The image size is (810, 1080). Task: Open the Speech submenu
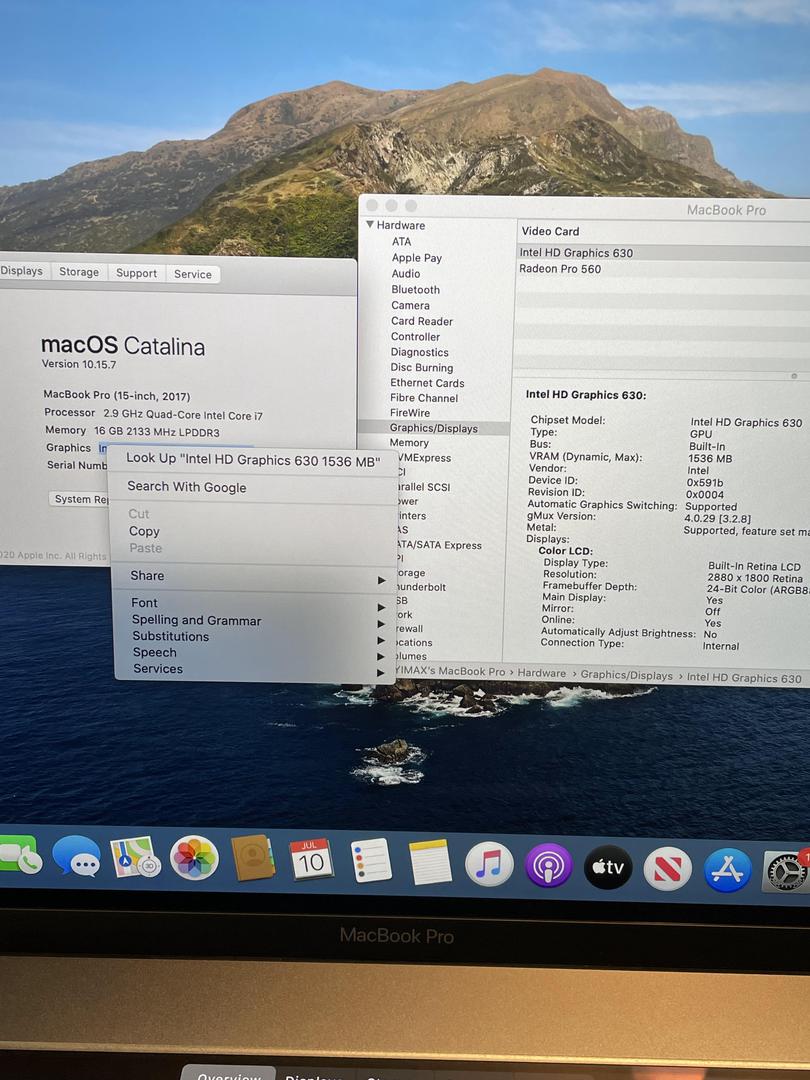[x=255, y=653]
